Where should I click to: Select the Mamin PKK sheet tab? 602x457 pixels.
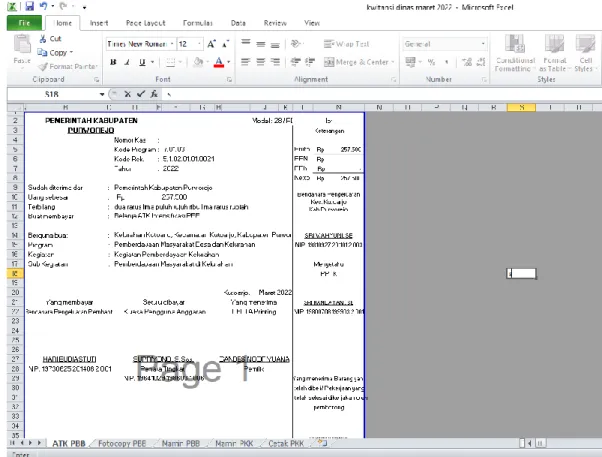(234, 444)
